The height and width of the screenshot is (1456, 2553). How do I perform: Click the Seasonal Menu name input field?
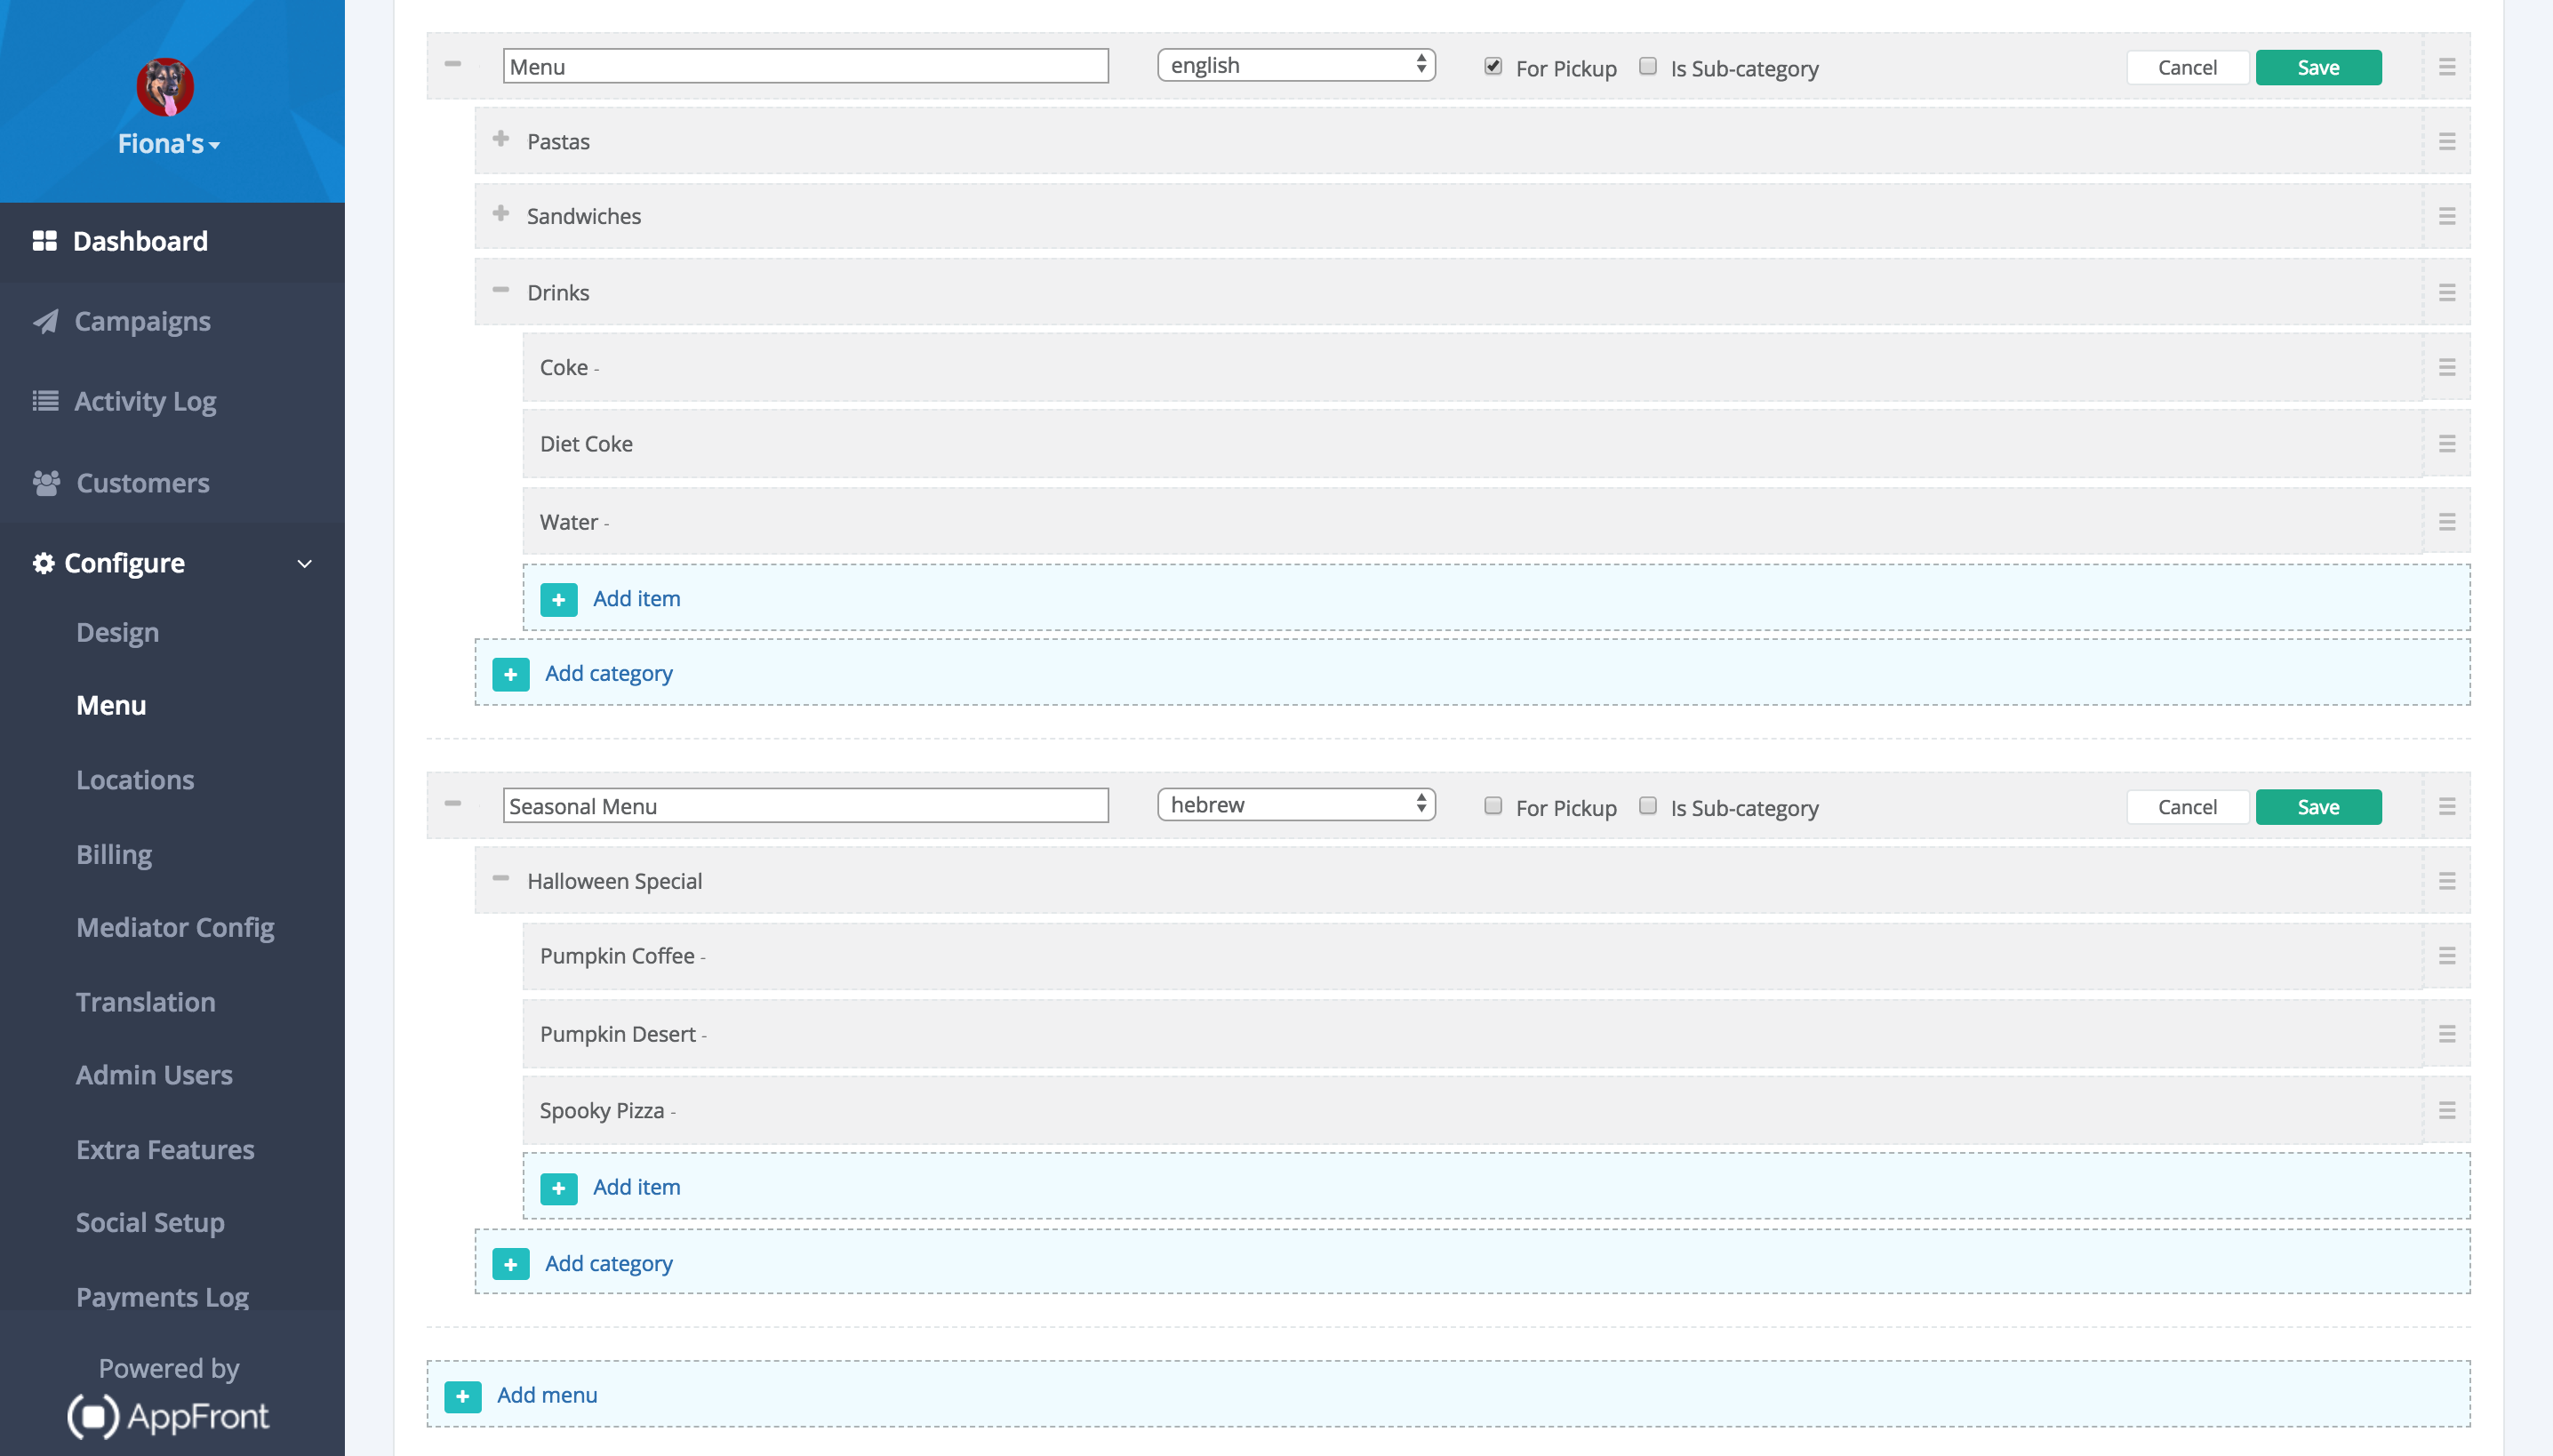click(805, 806)
